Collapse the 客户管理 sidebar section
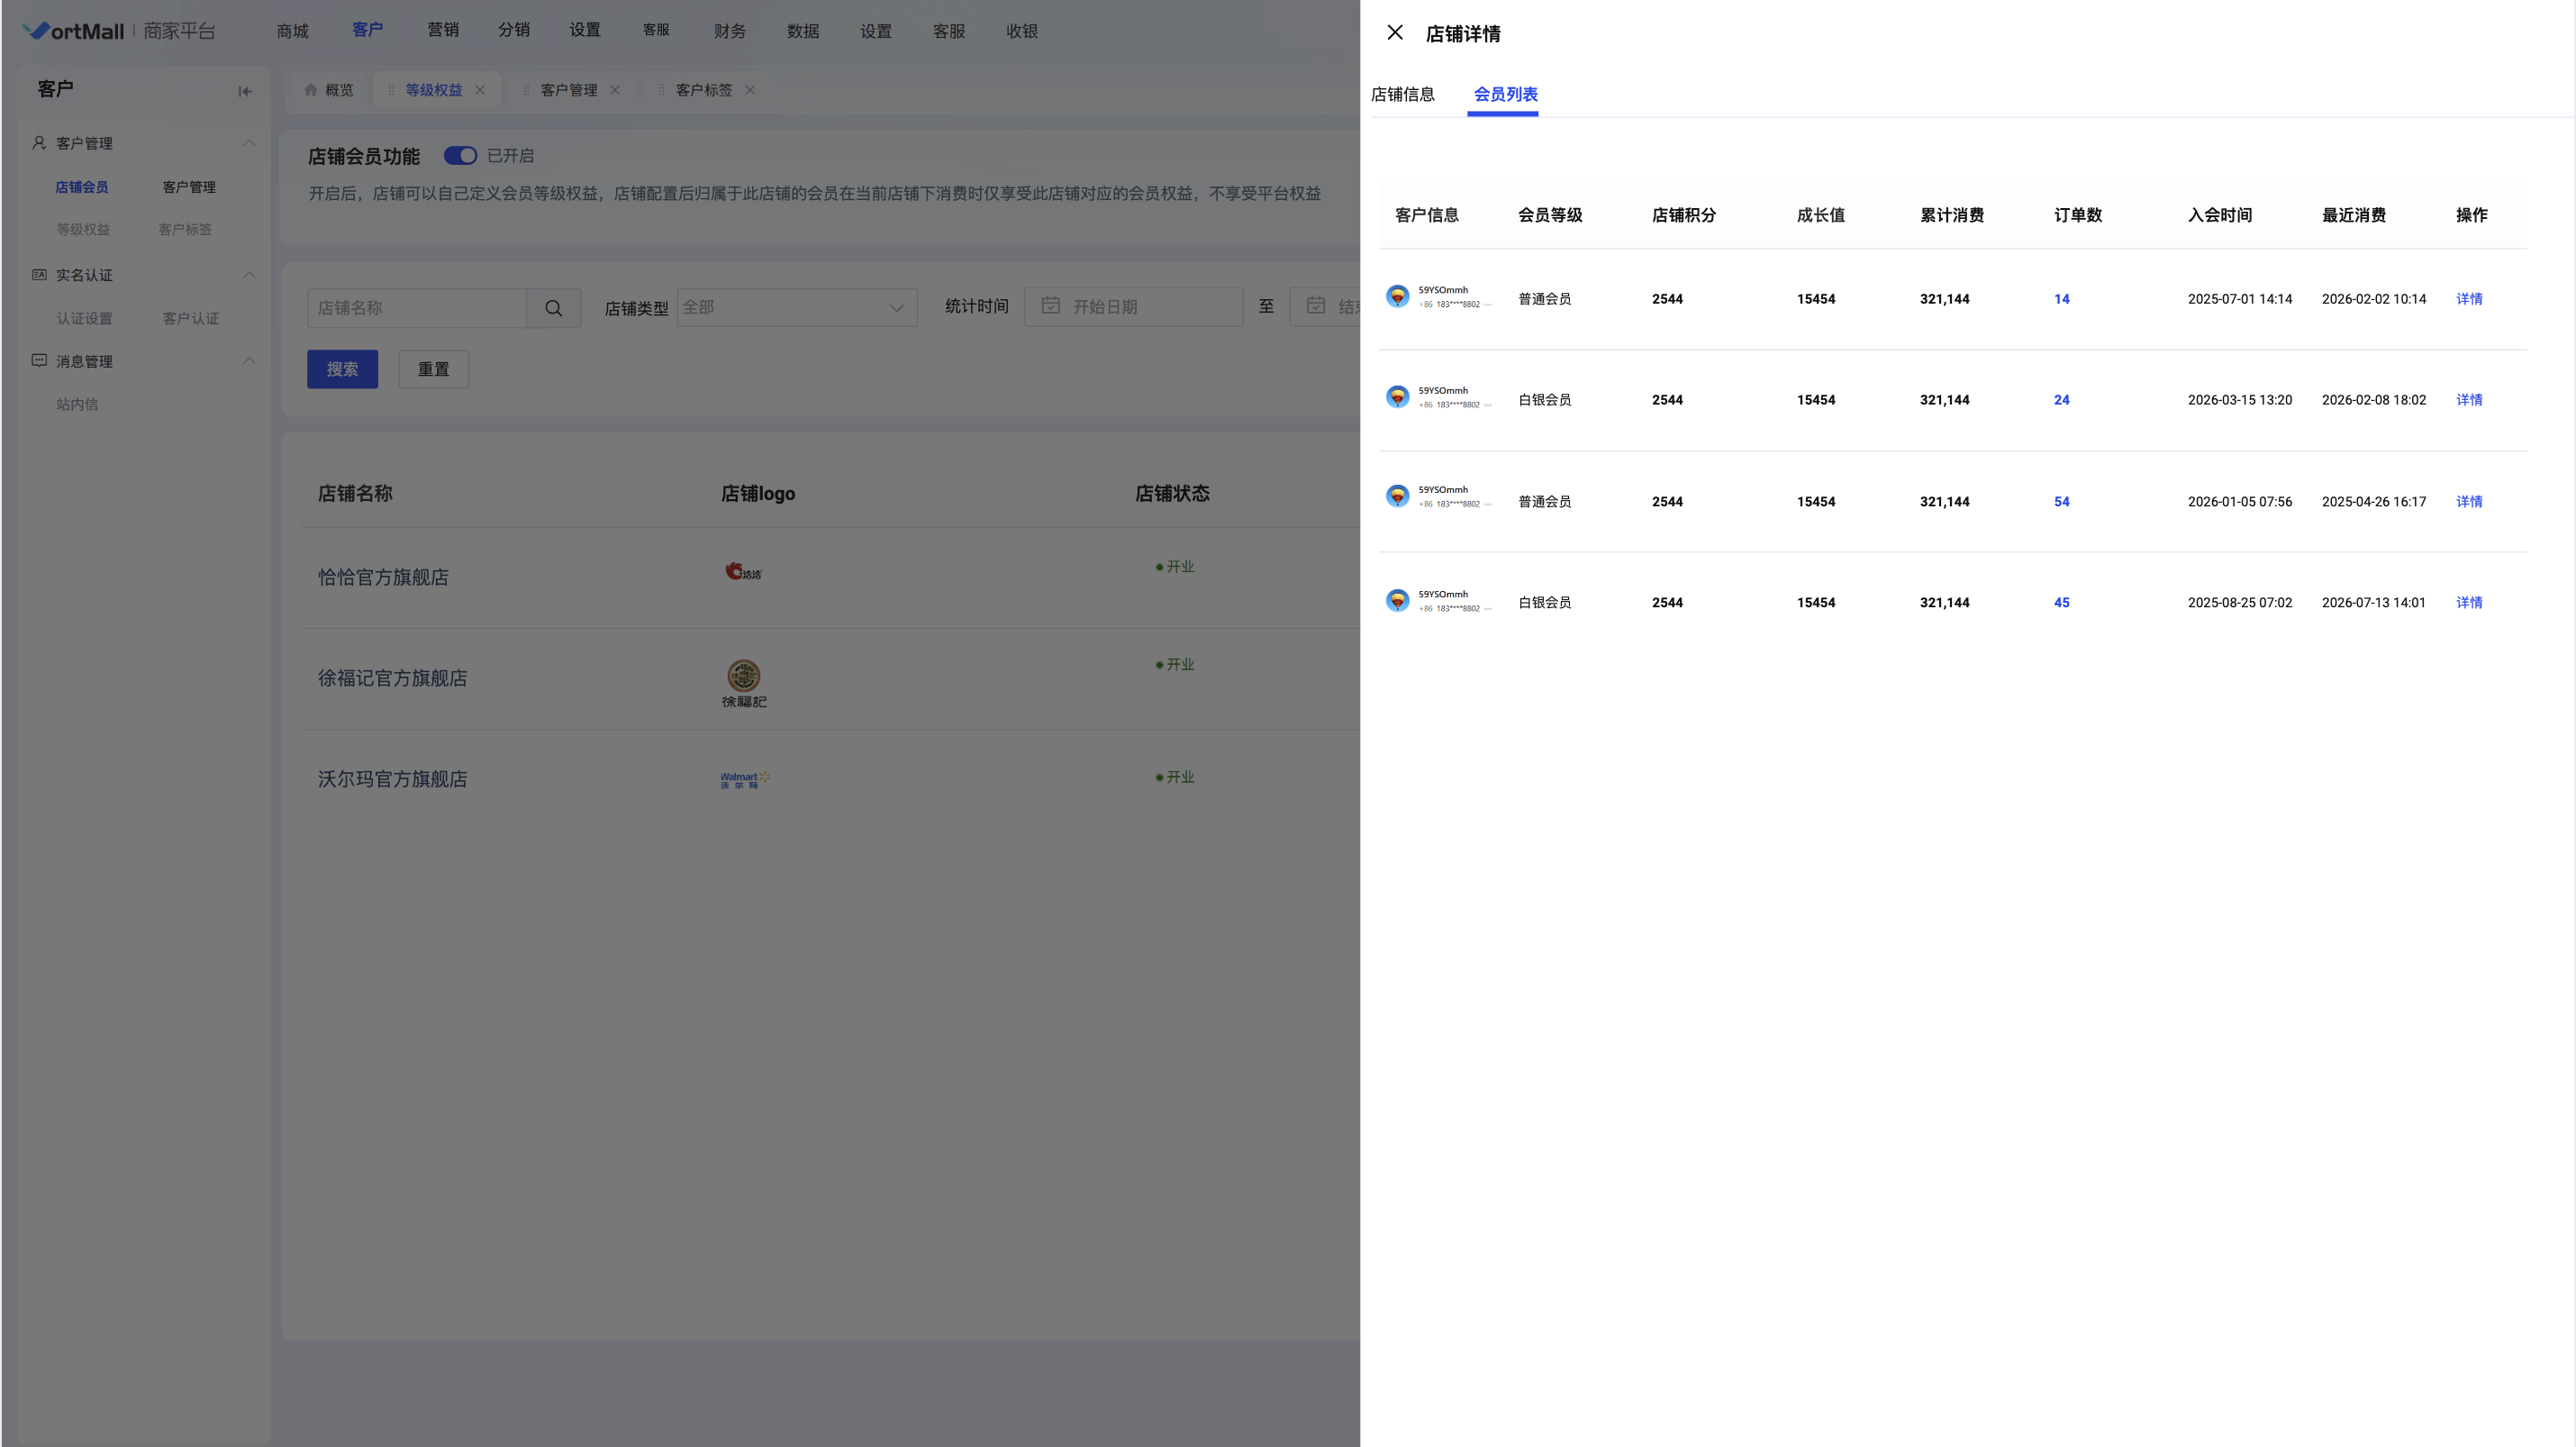2576x1447 pixels. point(249,143)
